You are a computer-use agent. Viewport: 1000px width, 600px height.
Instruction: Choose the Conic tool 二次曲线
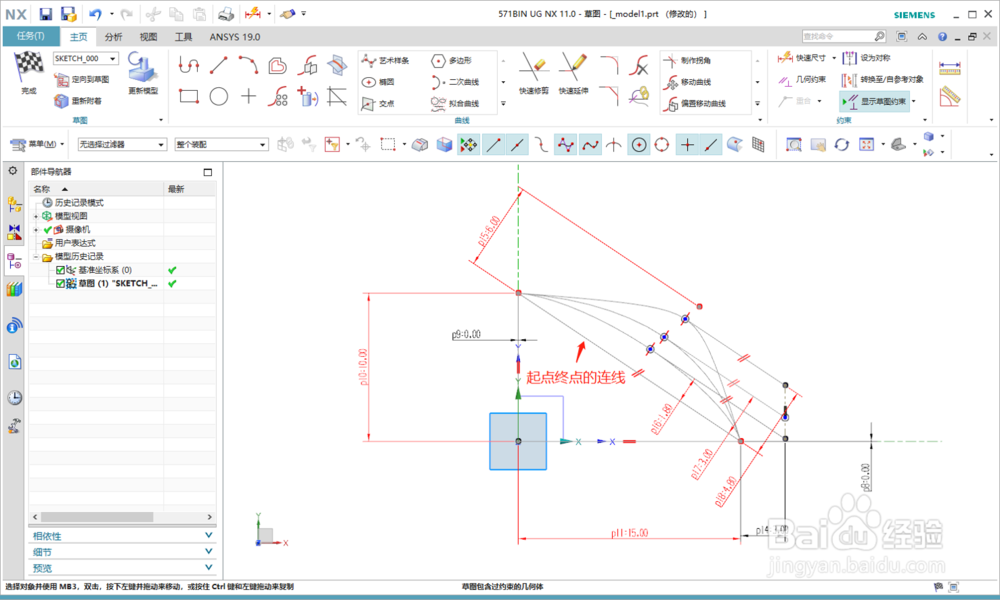click(x=455, y=82)
